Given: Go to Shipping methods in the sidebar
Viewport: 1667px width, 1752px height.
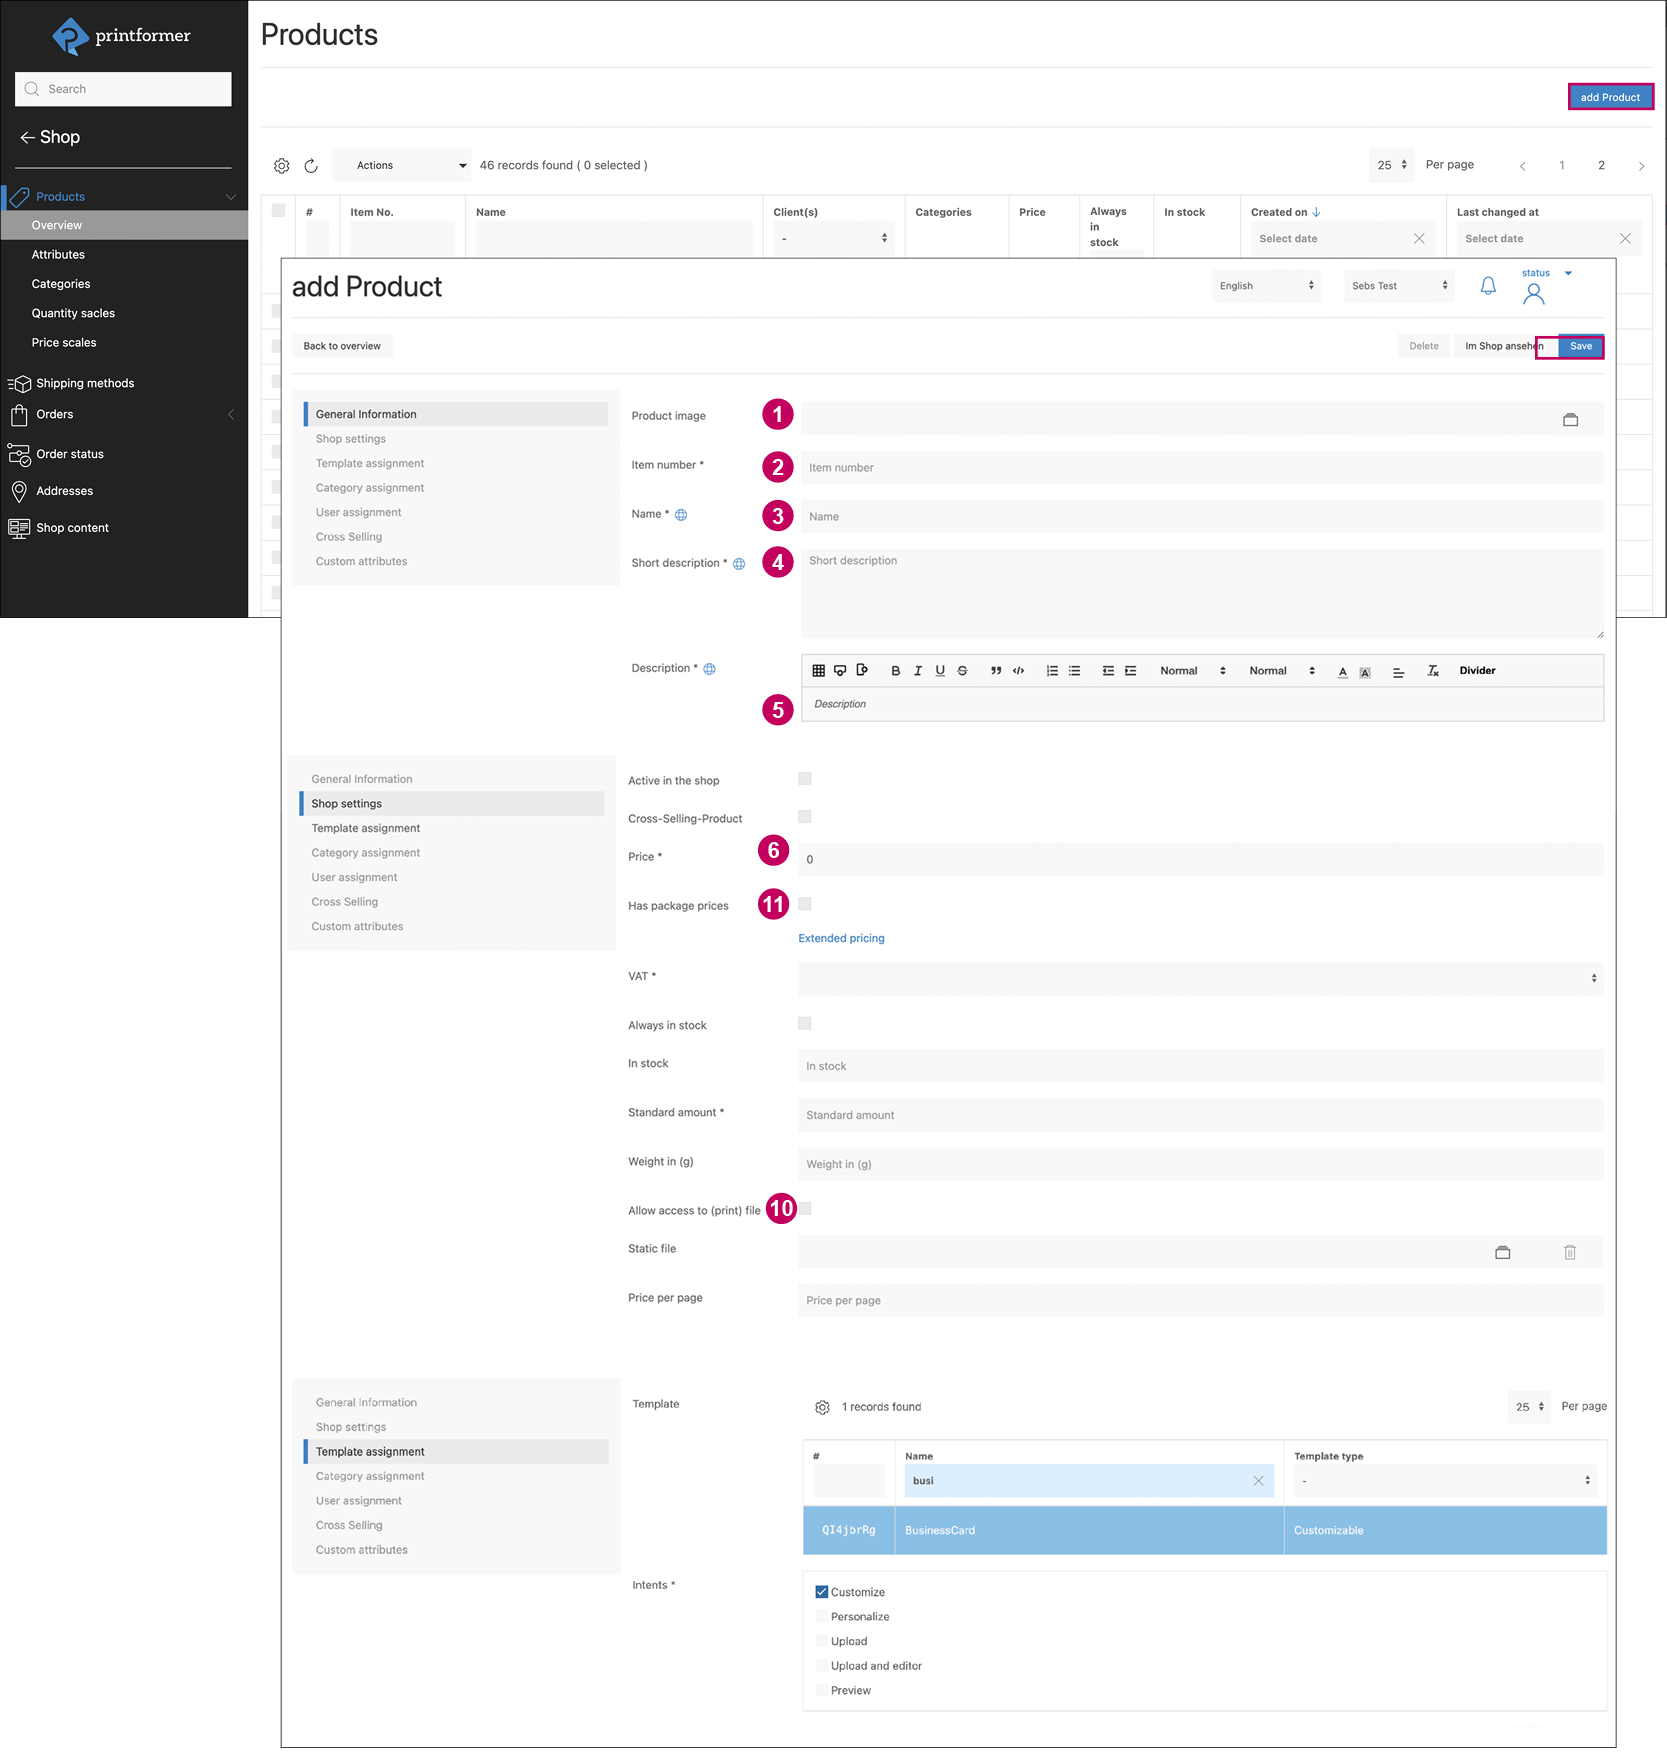Looking at the screenshot, I should pyautogui.click(x=85, y=383).
